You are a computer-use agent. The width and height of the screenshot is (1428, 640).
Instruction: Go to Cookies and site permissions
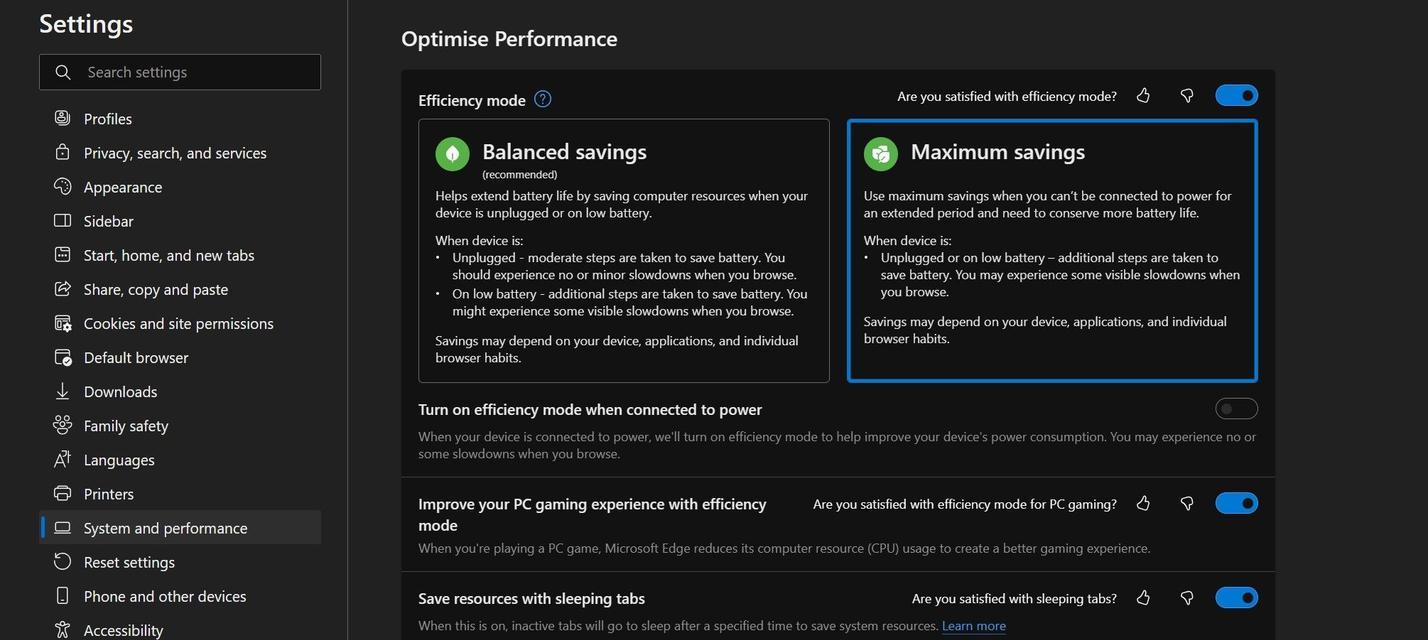coord(180,323)
